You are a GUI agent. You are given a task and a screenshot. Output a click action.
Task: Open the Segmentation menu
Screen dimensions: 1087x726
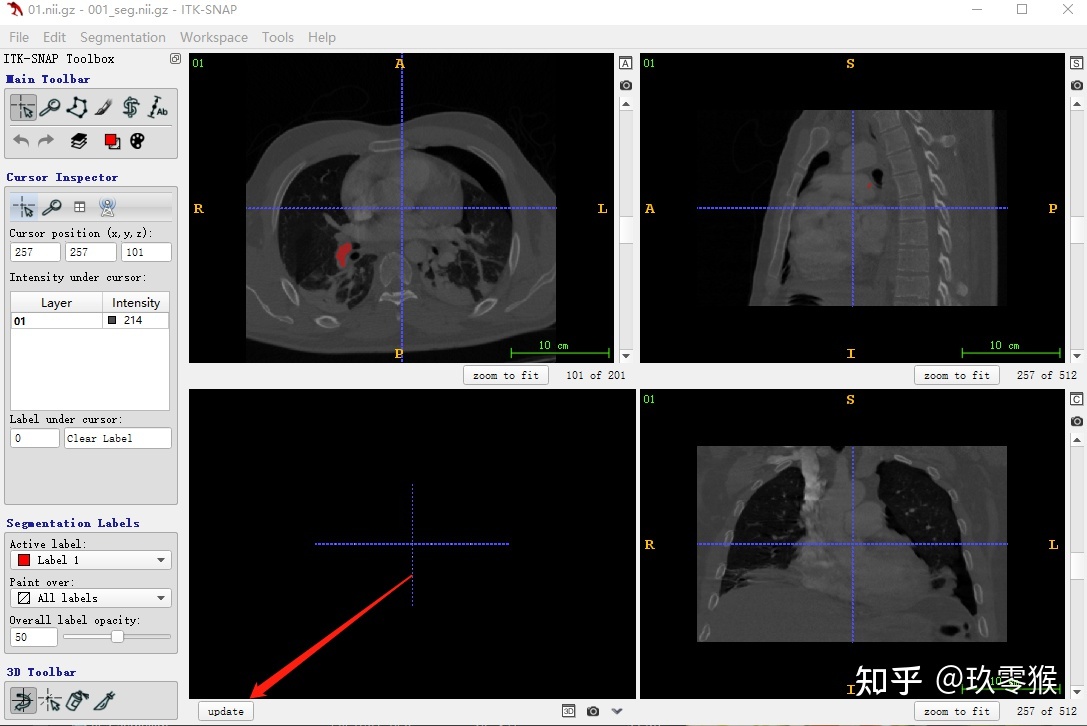point(123,37)
